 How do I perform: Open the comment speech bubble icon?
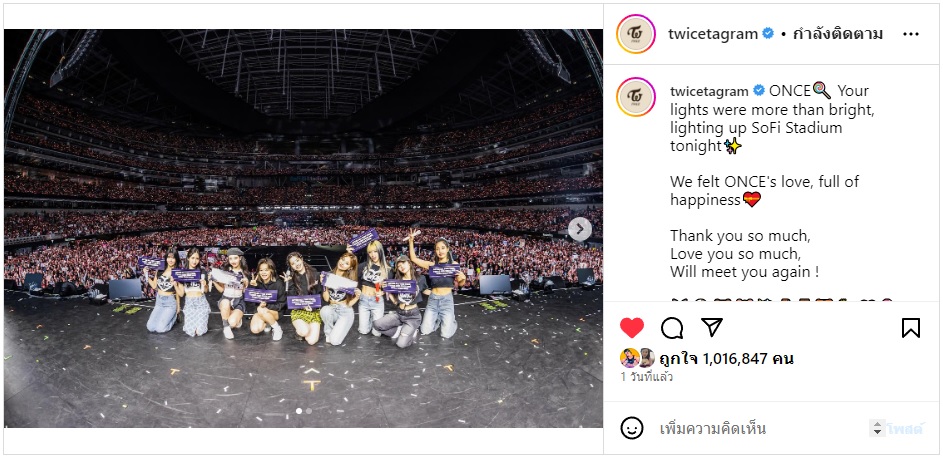[672, 328]
